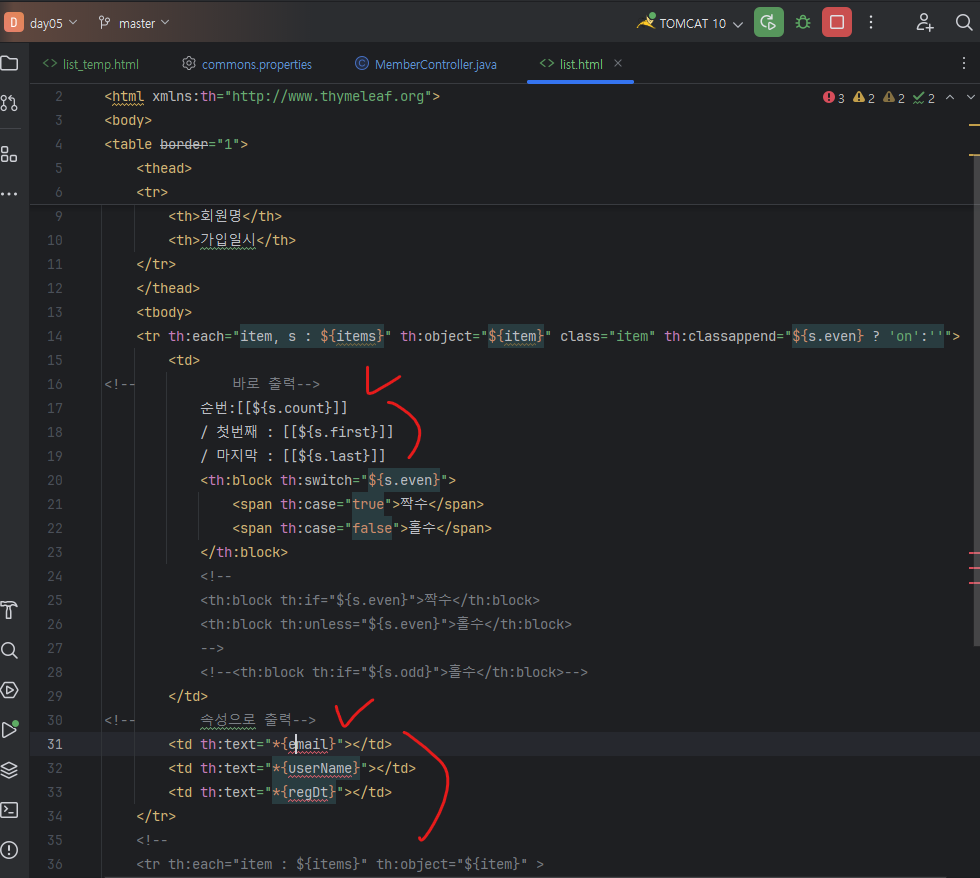Open the Run tool window

pyautogui.click(x=9, y=729)
